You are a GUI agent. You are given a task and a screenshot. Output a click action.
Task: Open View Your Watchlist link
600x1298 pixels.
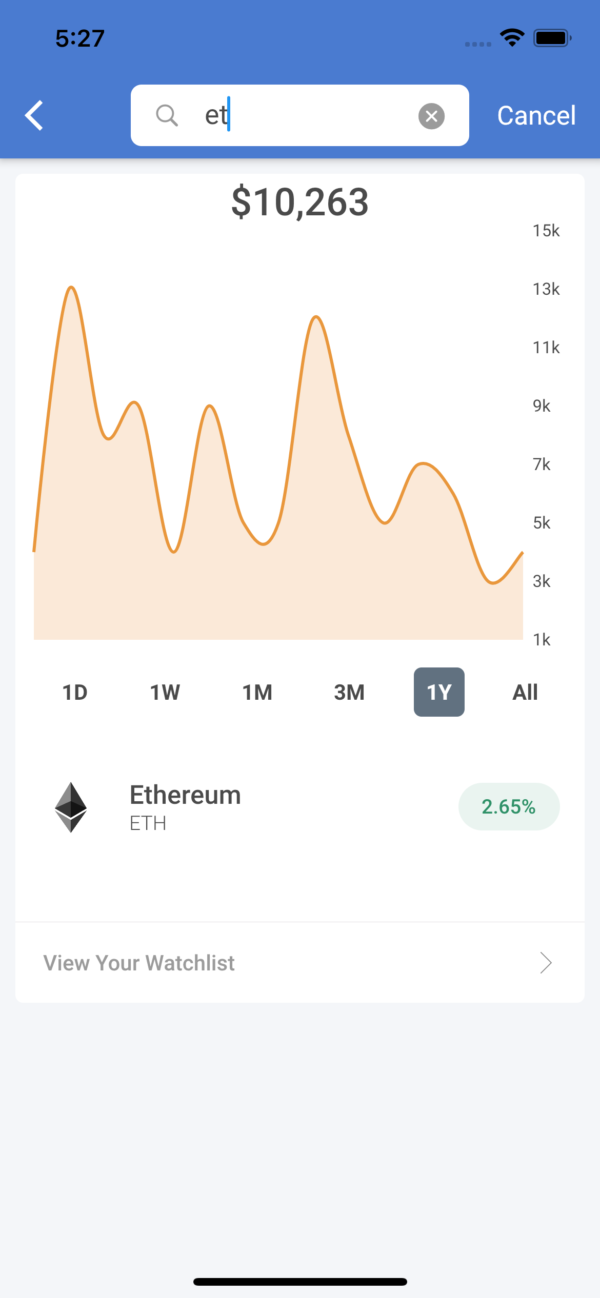139,963
